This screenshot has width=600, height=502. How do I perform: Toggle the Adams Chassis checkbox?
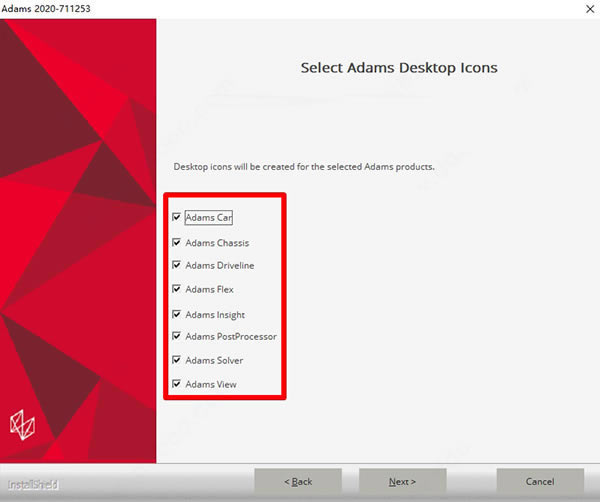pyautogui.click(x=177, y=242)
